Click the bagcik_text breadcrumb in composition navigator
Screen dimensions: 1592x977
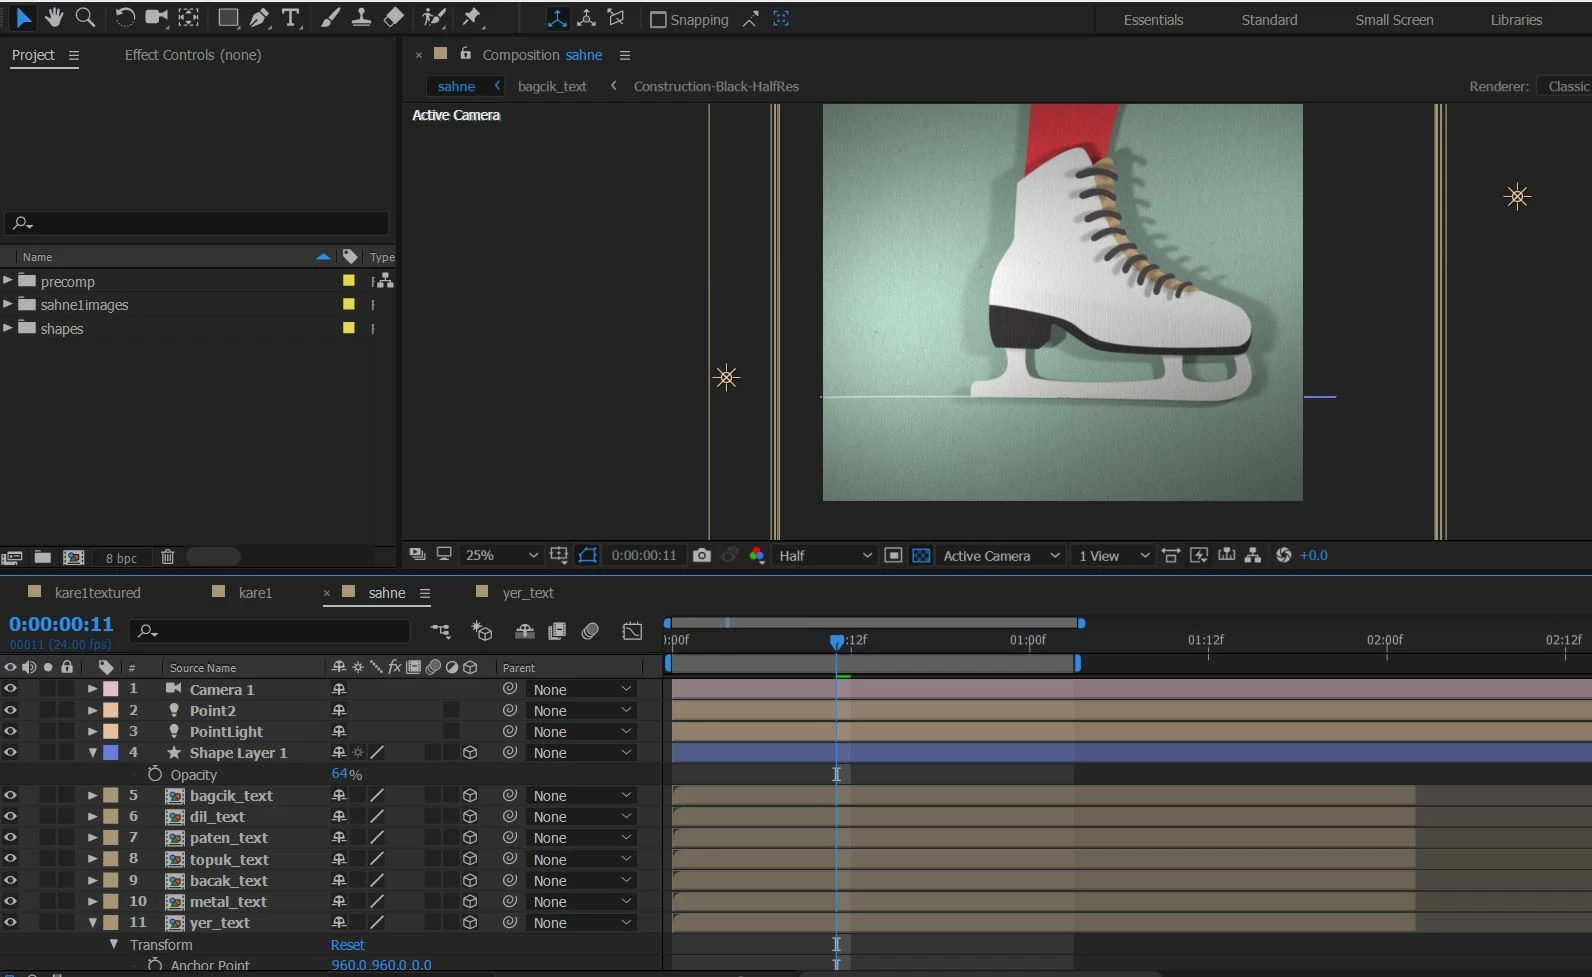[552, 87]
